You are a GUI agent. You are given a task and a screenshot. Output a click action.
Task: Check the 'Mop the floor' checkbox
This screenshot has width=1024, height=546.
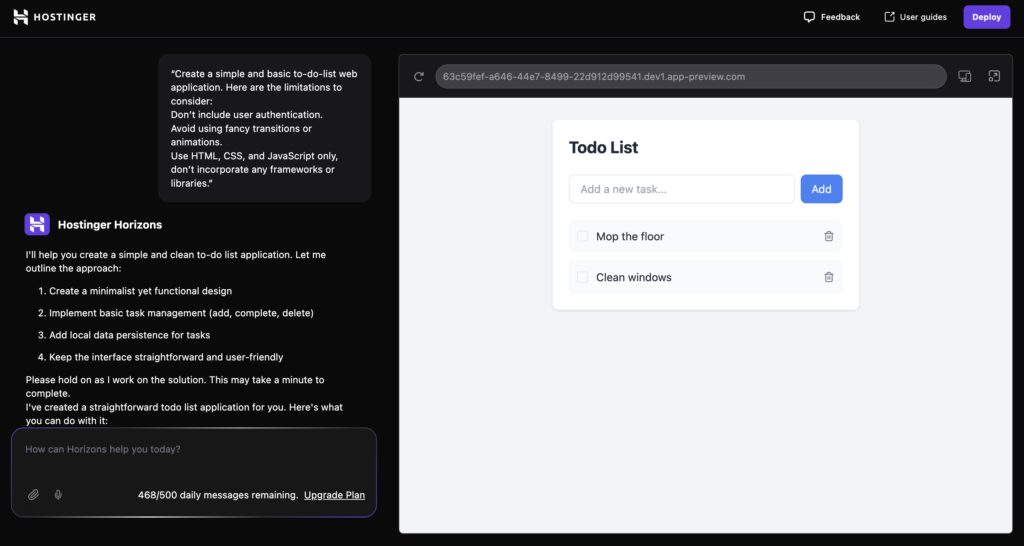click(x=582, y=236)
